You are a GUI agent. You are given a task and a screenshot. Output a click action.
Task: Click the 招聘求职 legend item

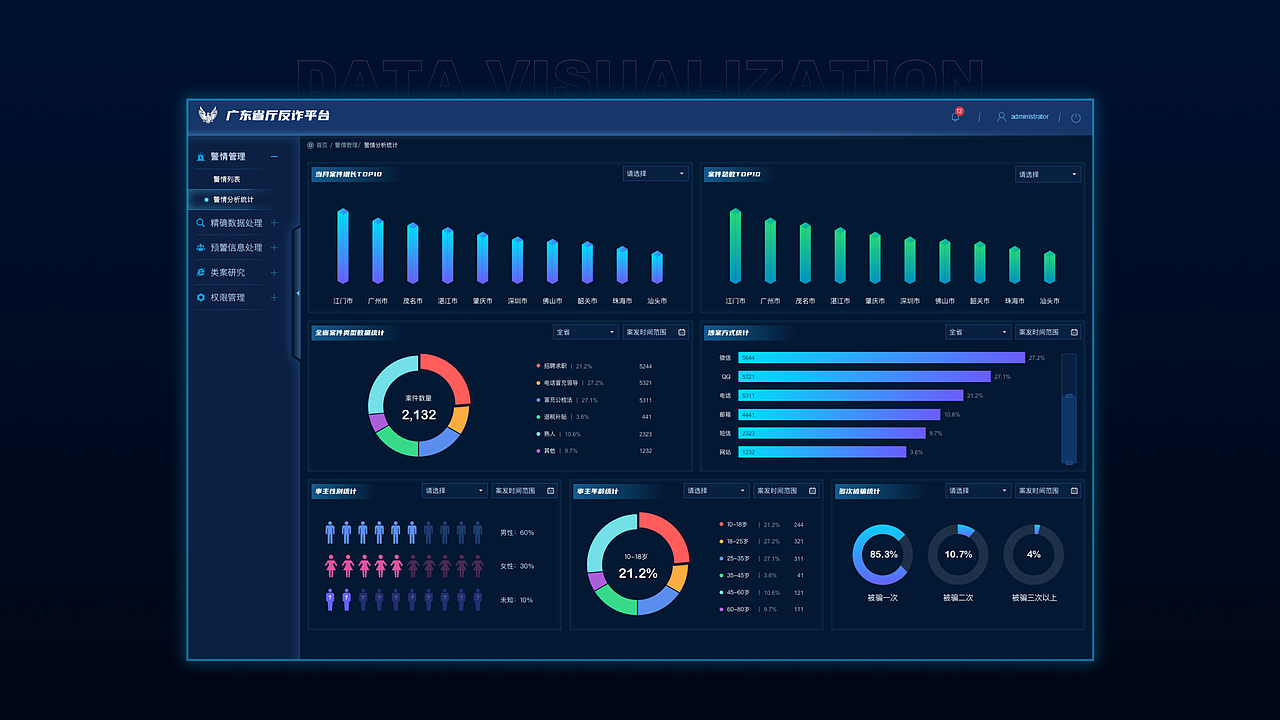coord(594,366)
